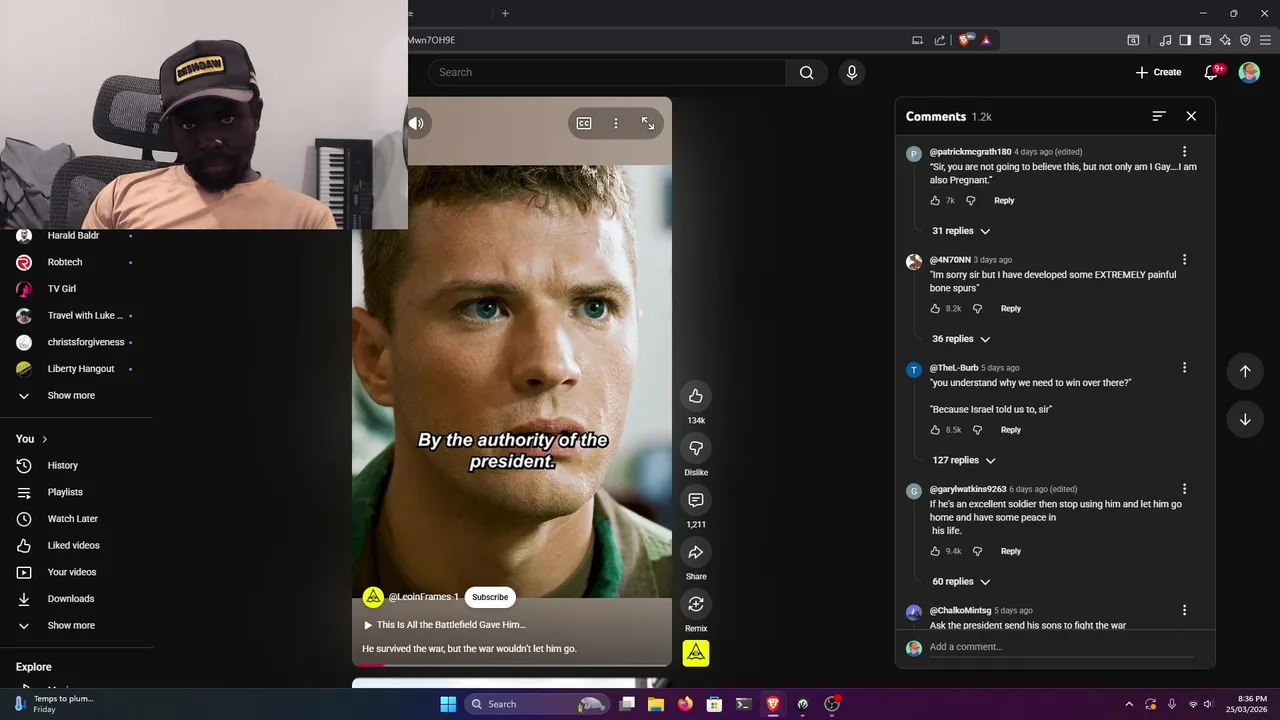Toggle closed captions with the CC button
This screenshot has width=1280, height=720.
click(x=584, y=123)
